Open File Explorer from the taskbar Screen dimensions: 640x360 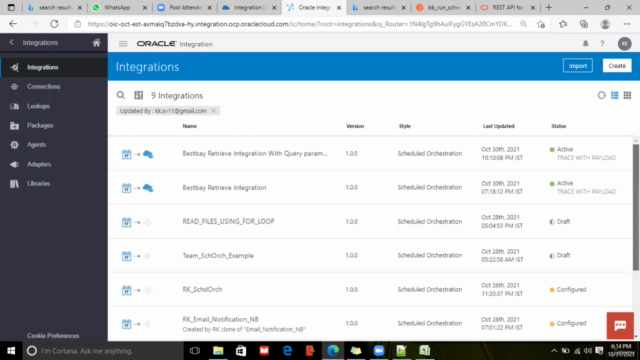tap(218, 351)
